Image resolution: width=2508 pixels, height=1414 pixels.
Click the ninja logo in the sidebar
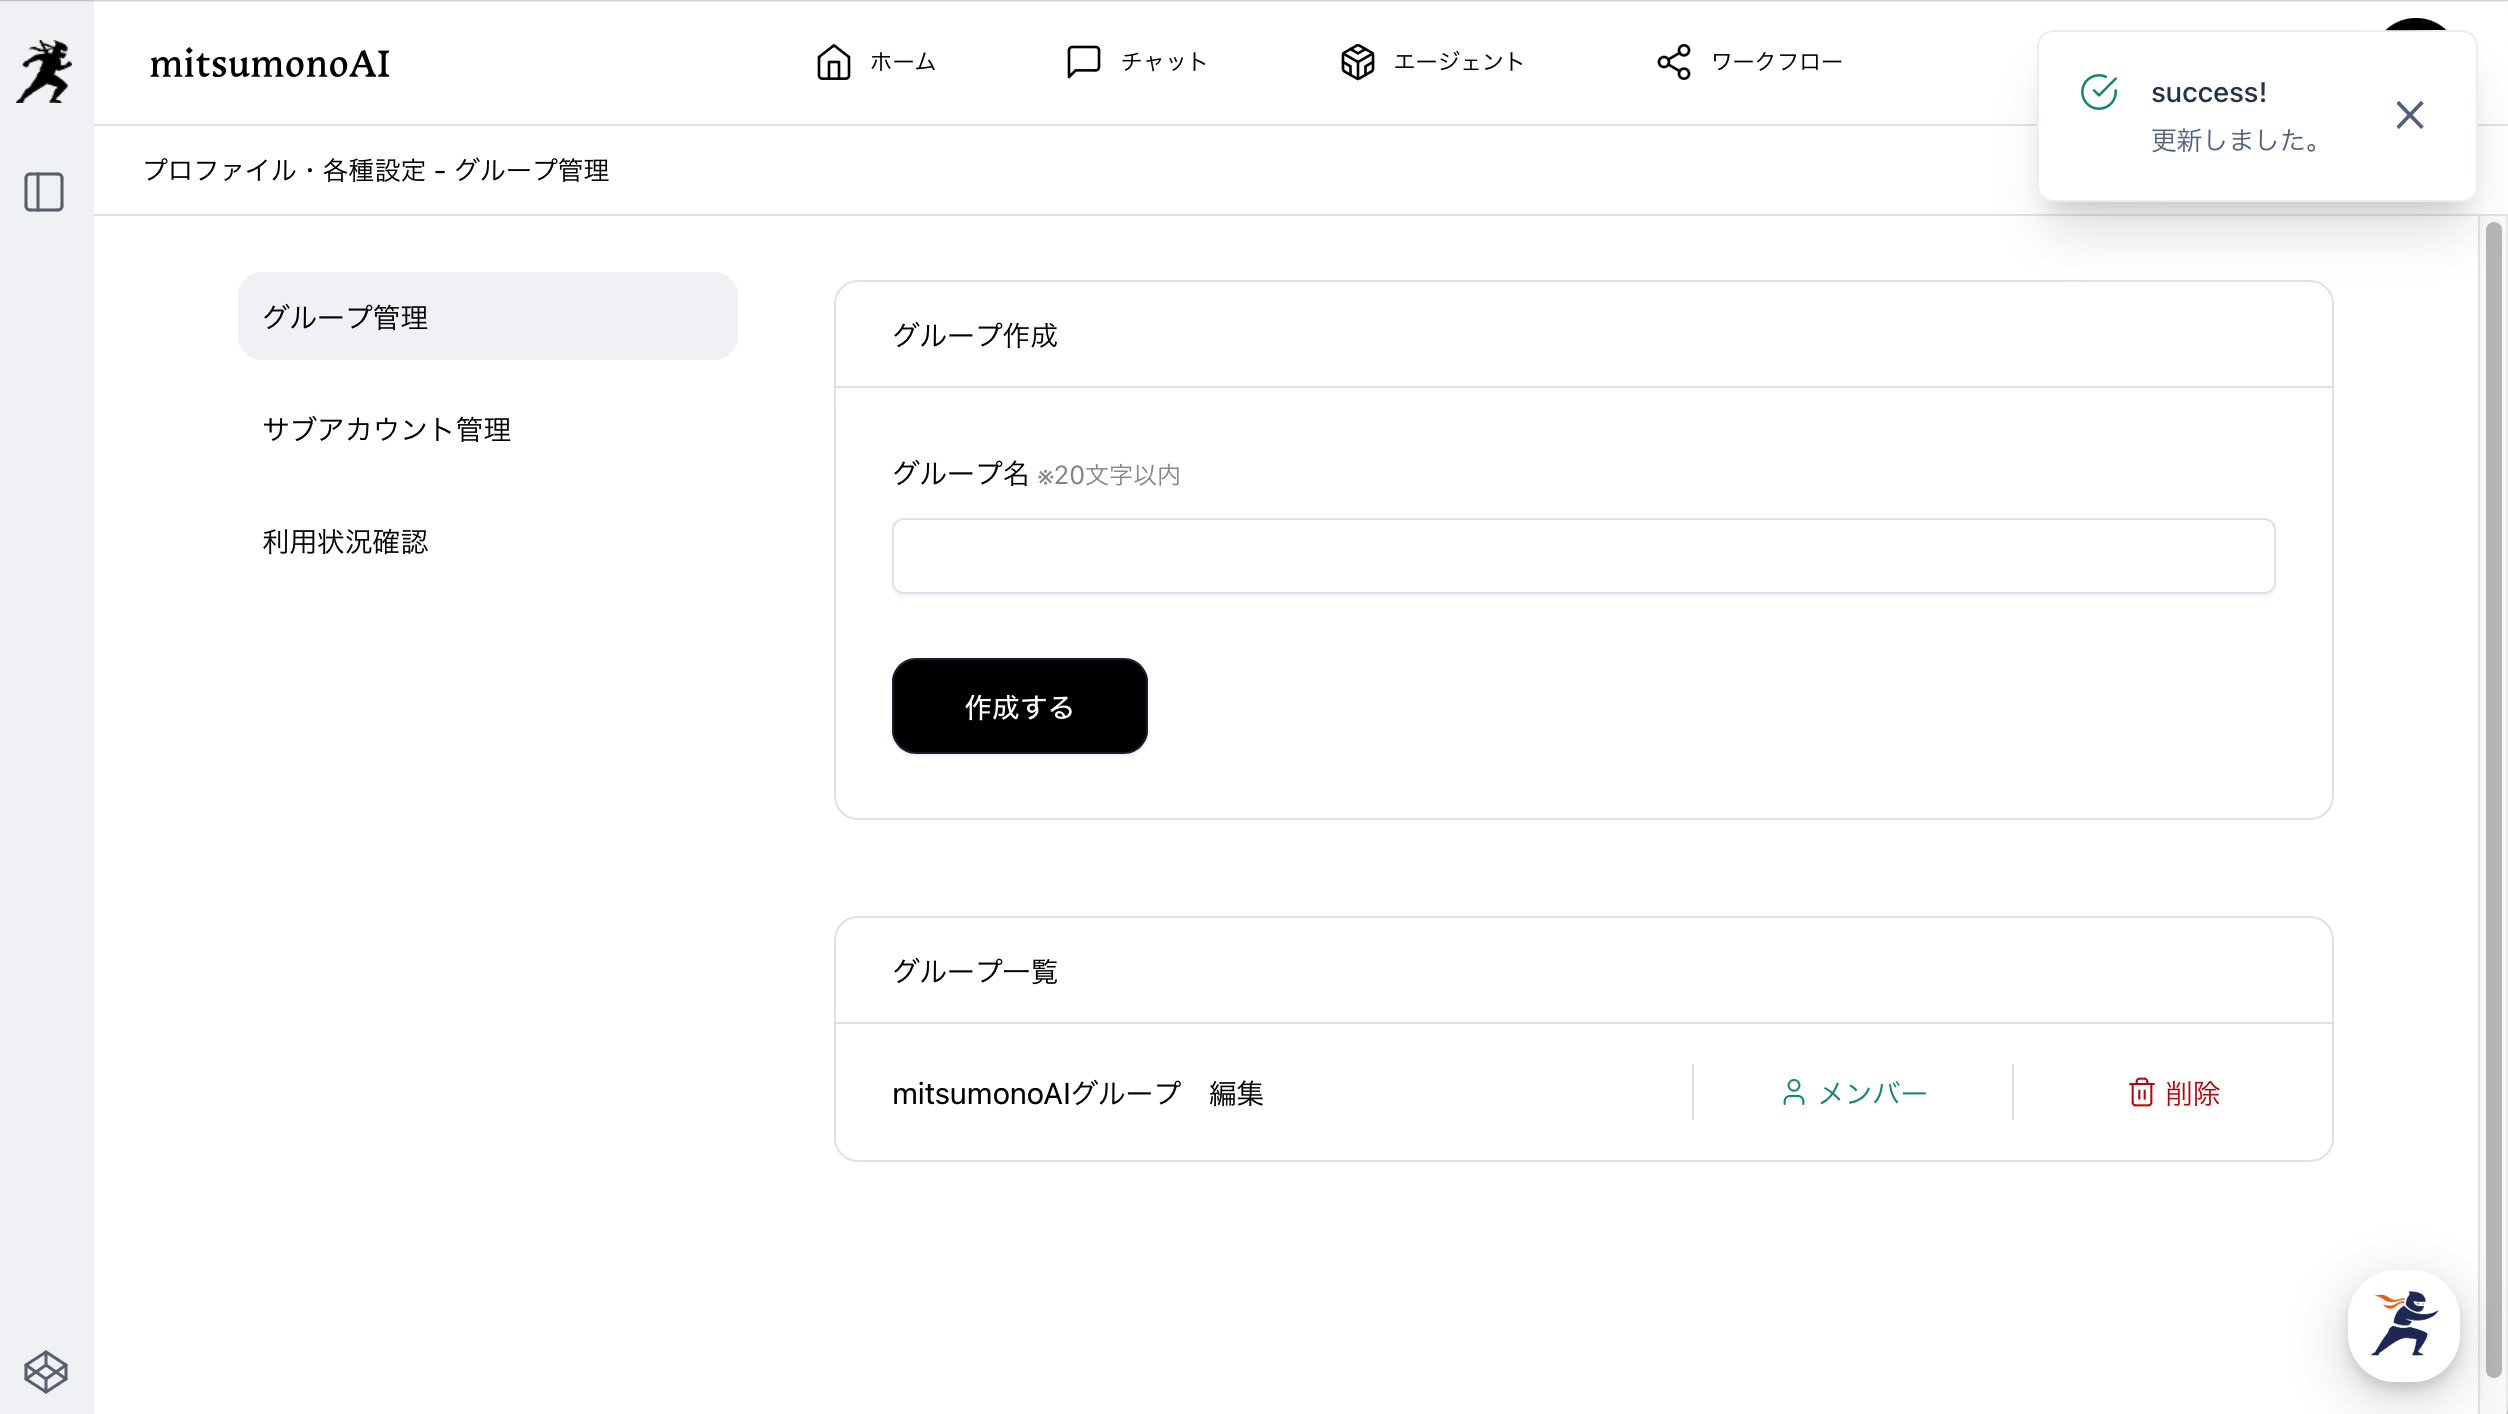pos(45,71)
